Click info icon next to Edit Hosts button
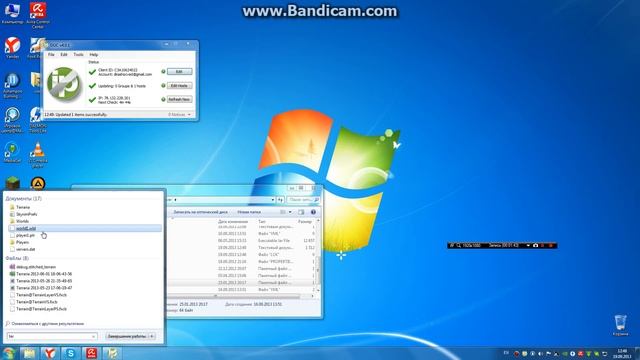The width and height of the screenshot is (640, 360). pyautogui.click(x=163, y=85)
